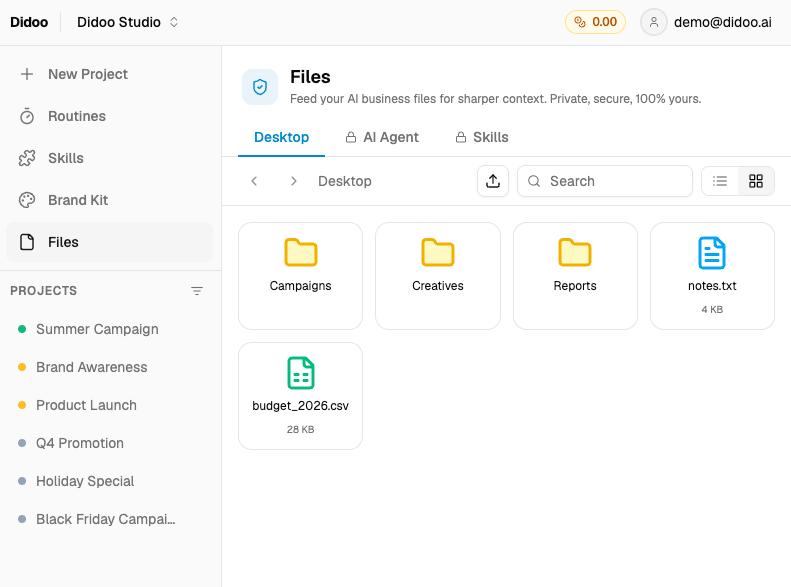Open the locked Skills tab

[x=482, y=137]
